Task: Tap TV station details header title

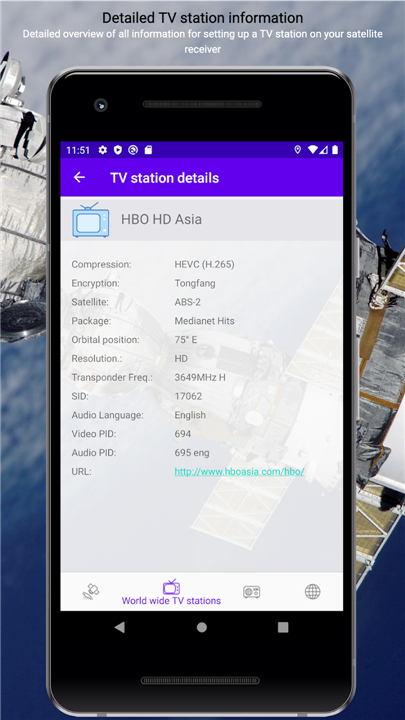Action: [x=164, y=178]
